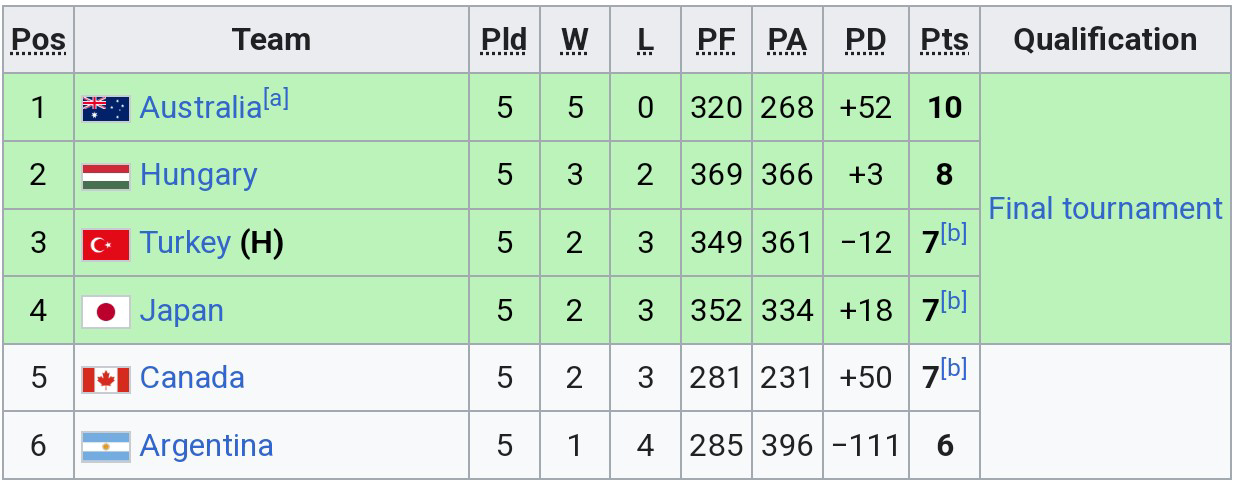Viewport: 1233px width, 488px height.
Task: Click the Pos column header
Action: click(x=38, y=40)
